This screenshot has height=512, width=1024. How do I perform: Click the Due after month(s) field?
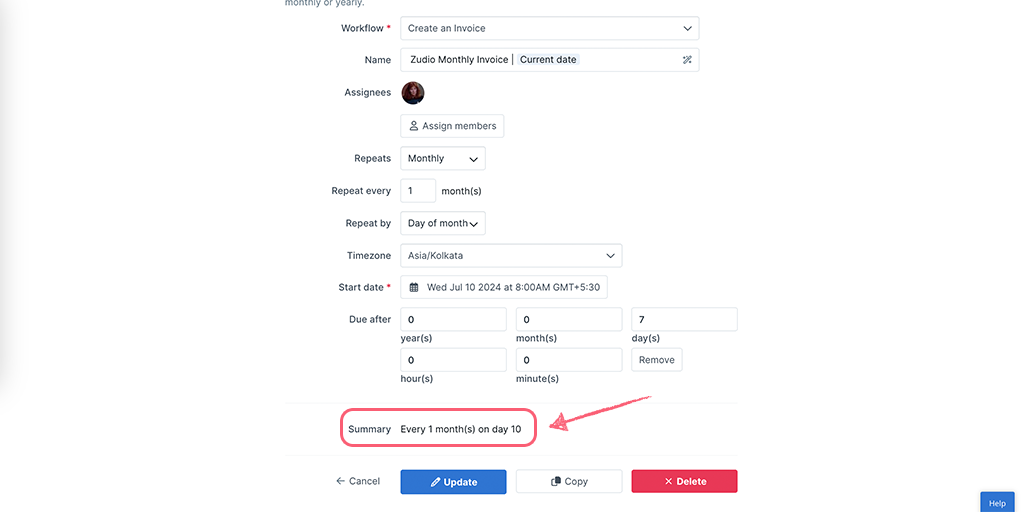(569, 319)
